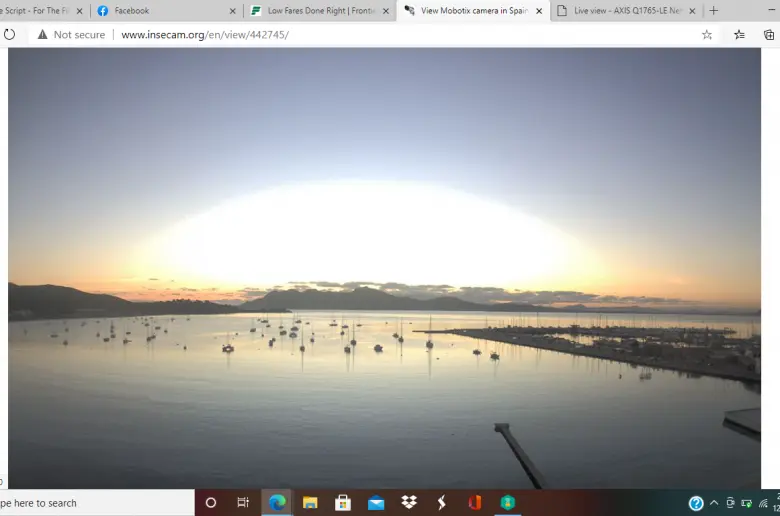The image size is (780, 516).
Task: Open Task View on taskbar
Action: [x=243, y=502]
